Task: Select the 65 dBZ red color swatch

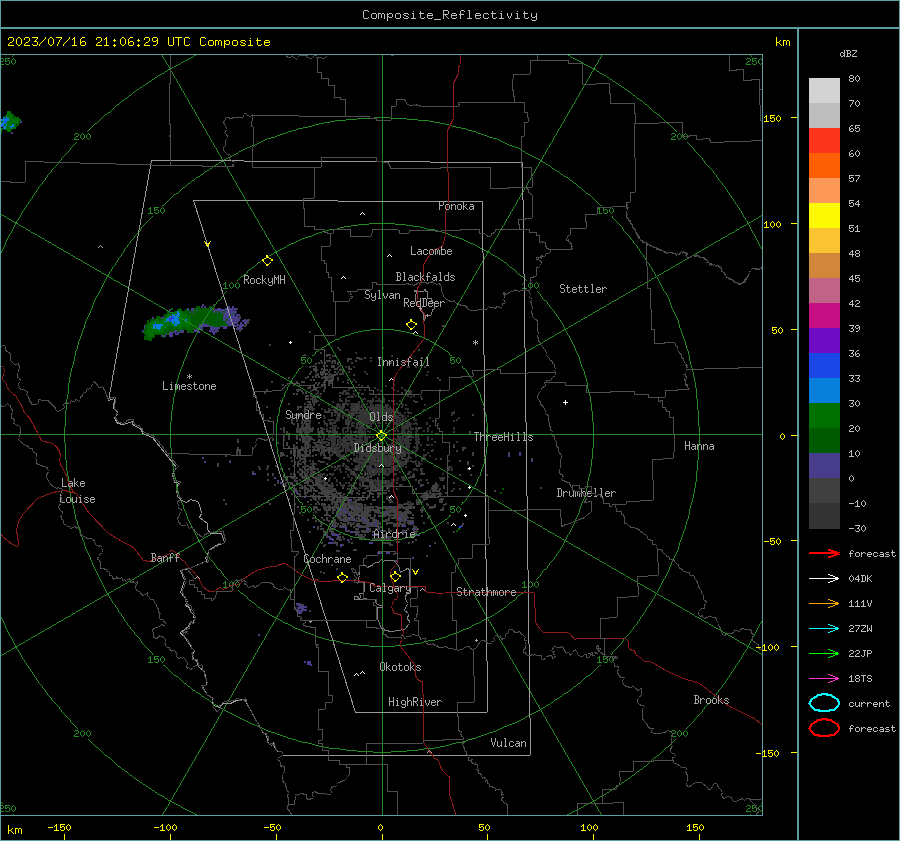Action: 824,140
